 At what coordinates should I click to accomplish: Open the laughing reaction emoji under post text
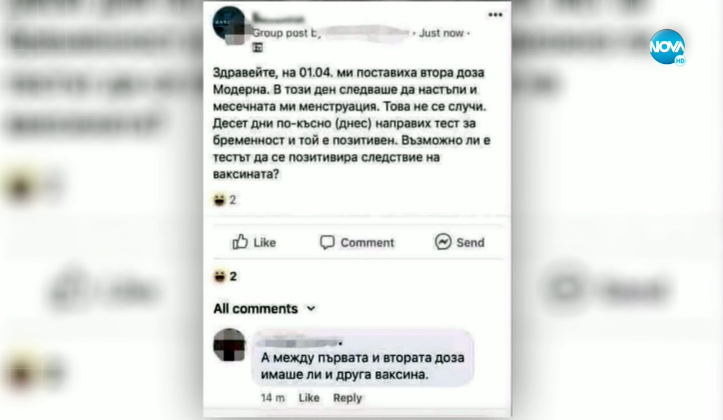[219, 200]
